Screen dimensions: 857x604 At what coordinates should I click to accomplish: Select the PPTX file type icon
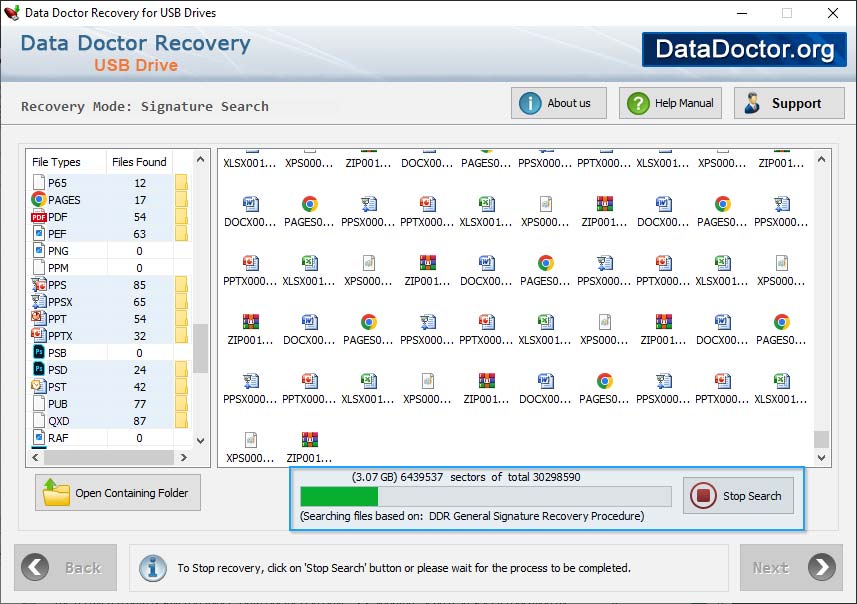click(39, 336)
